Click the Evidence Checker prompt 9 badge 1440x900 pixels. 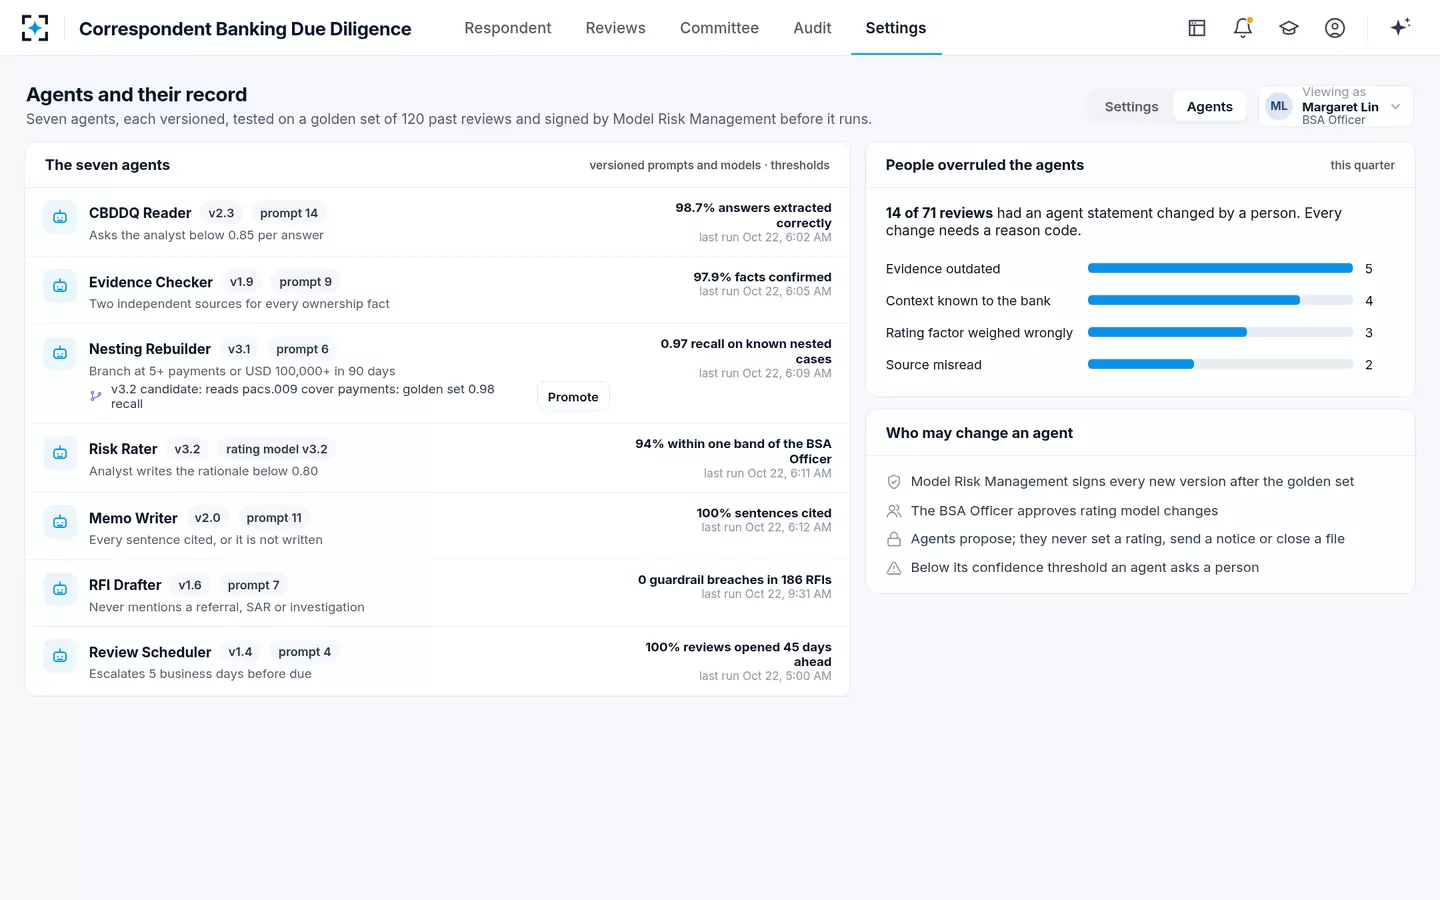tap(305, 282)
